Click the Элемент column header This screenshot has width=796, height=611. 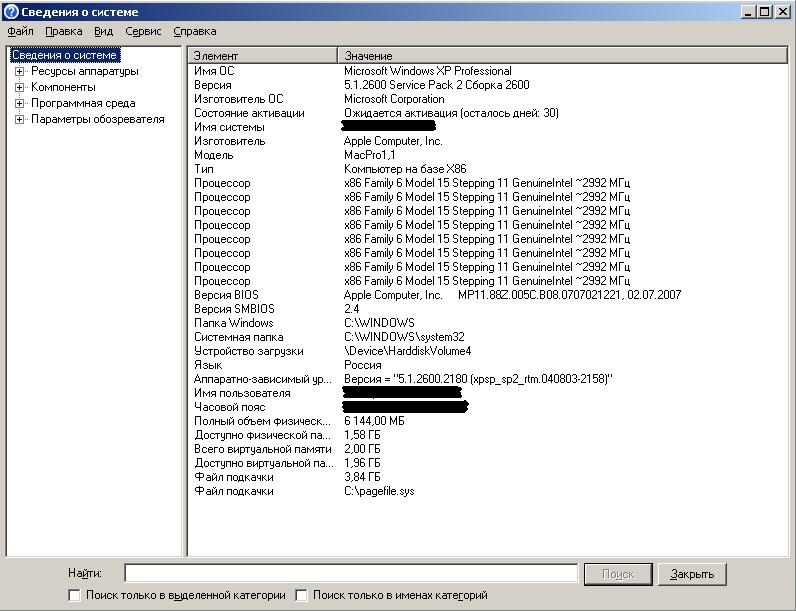(262, 56)
